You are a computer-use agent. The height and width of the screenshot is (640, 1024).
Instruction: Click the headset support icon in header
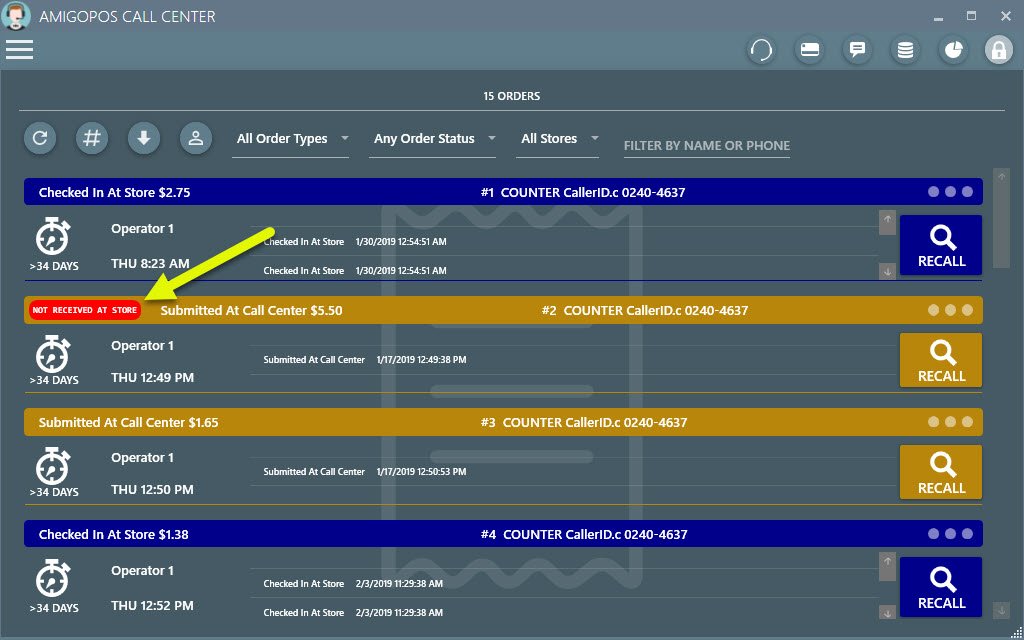(x=762, y=50)
